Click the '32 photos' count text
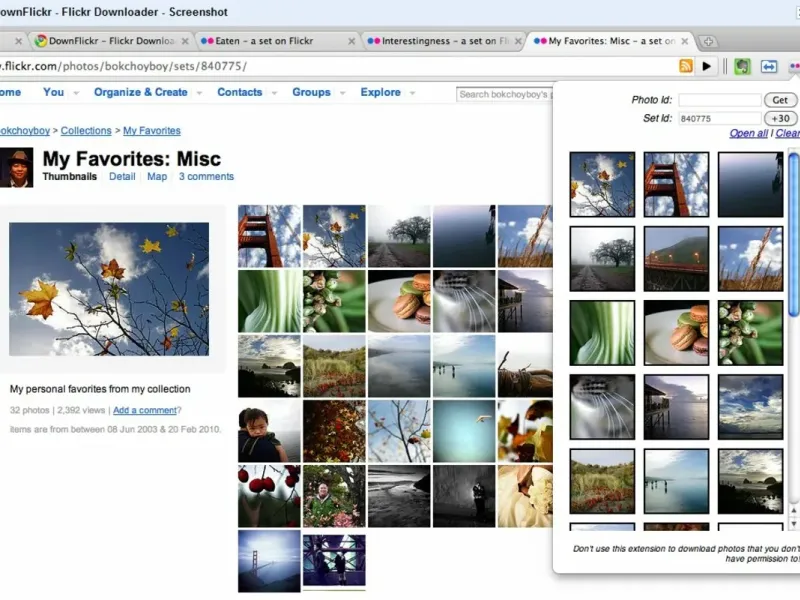 (x=30, y=410)
